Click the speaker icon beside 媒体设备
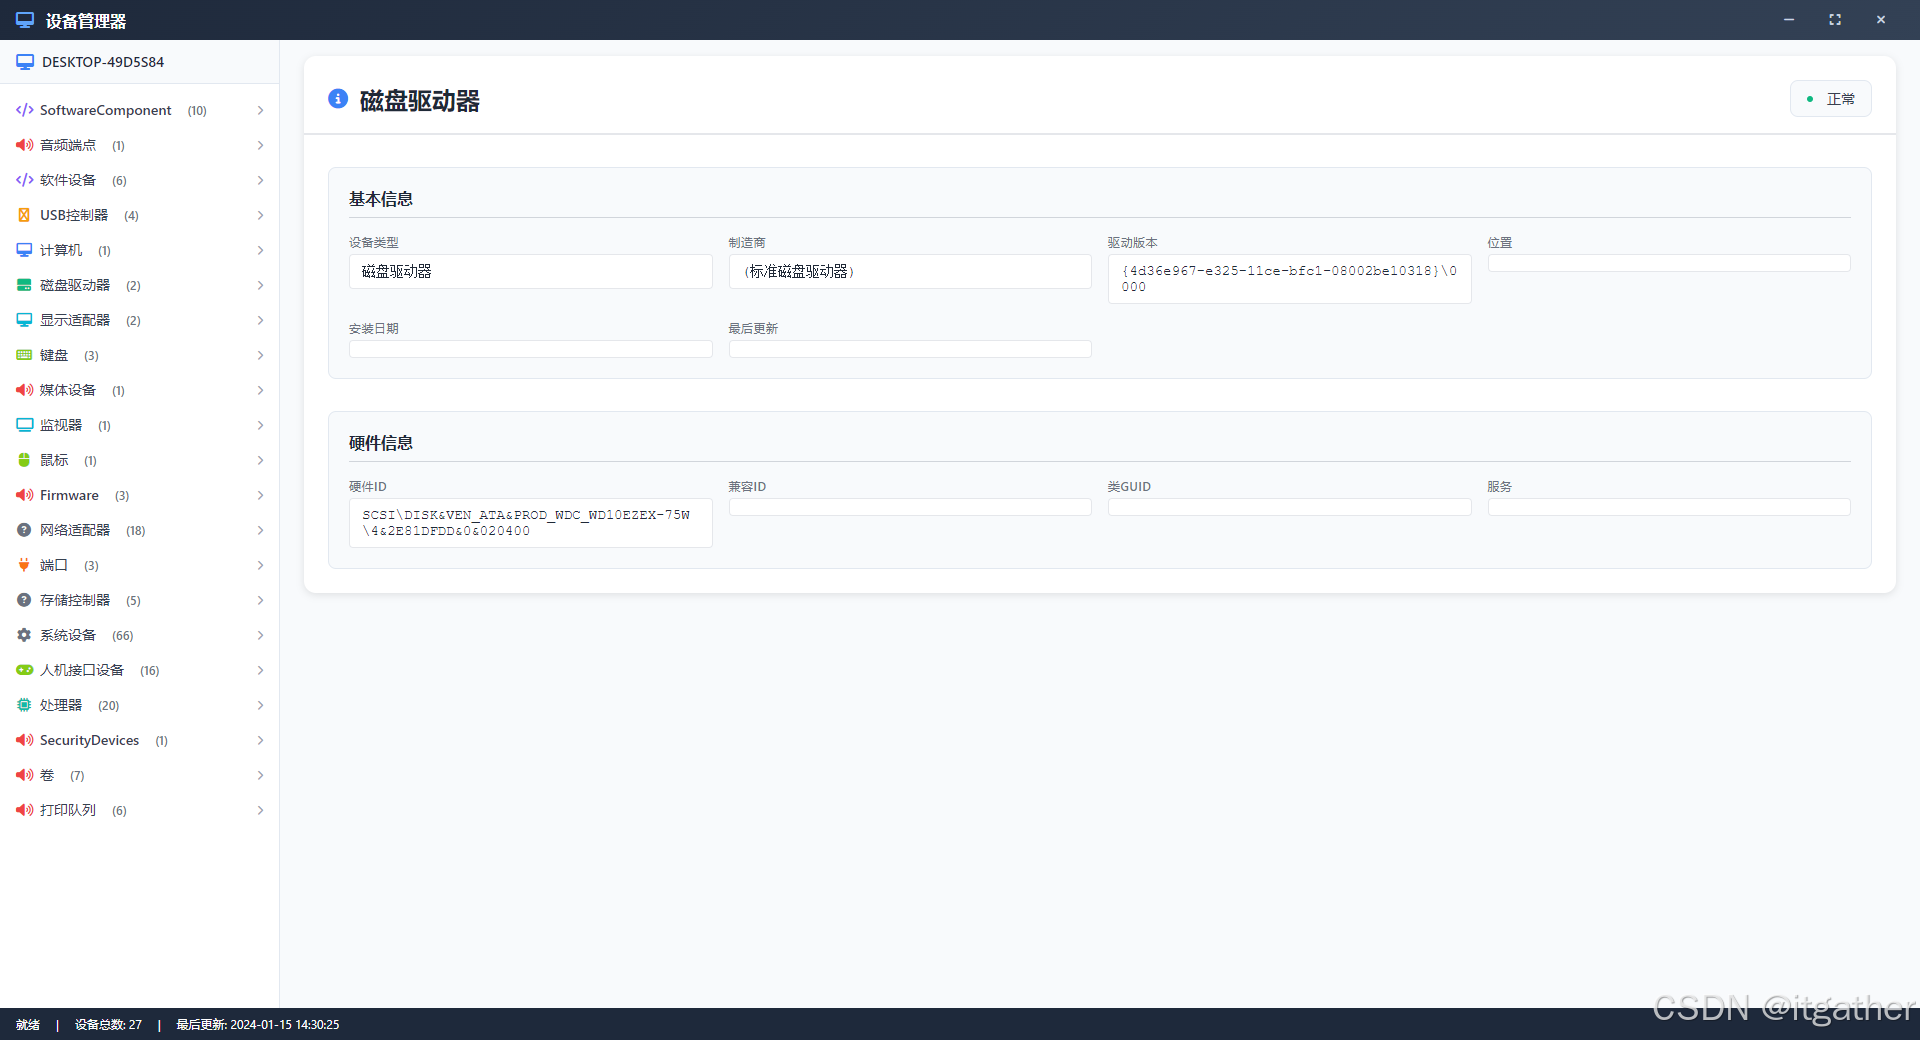This screenshot has height=1040, width=1920. [x=24, y=390]
